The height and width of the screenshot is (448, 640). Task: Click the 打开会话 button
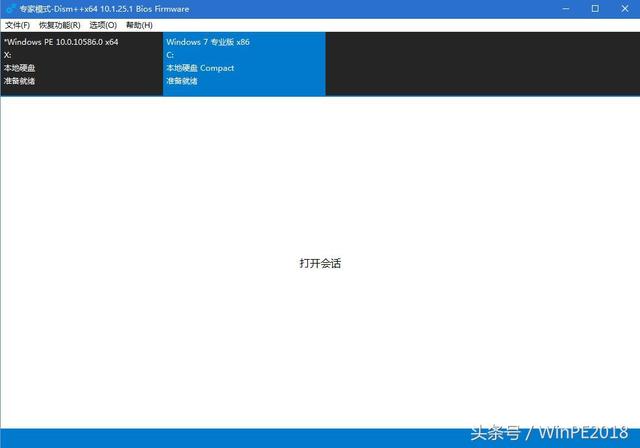(x=320, y=263)
